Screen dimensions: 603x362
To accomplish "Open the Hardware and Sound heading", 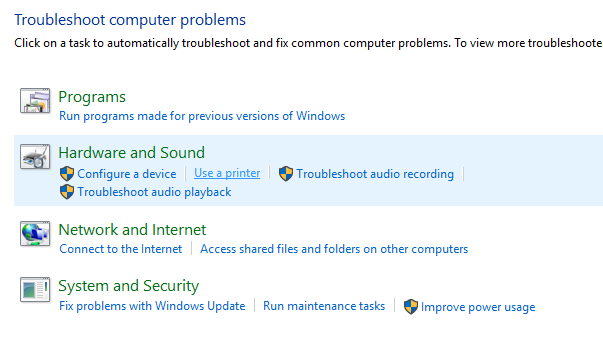I will [x=132, y=153].
